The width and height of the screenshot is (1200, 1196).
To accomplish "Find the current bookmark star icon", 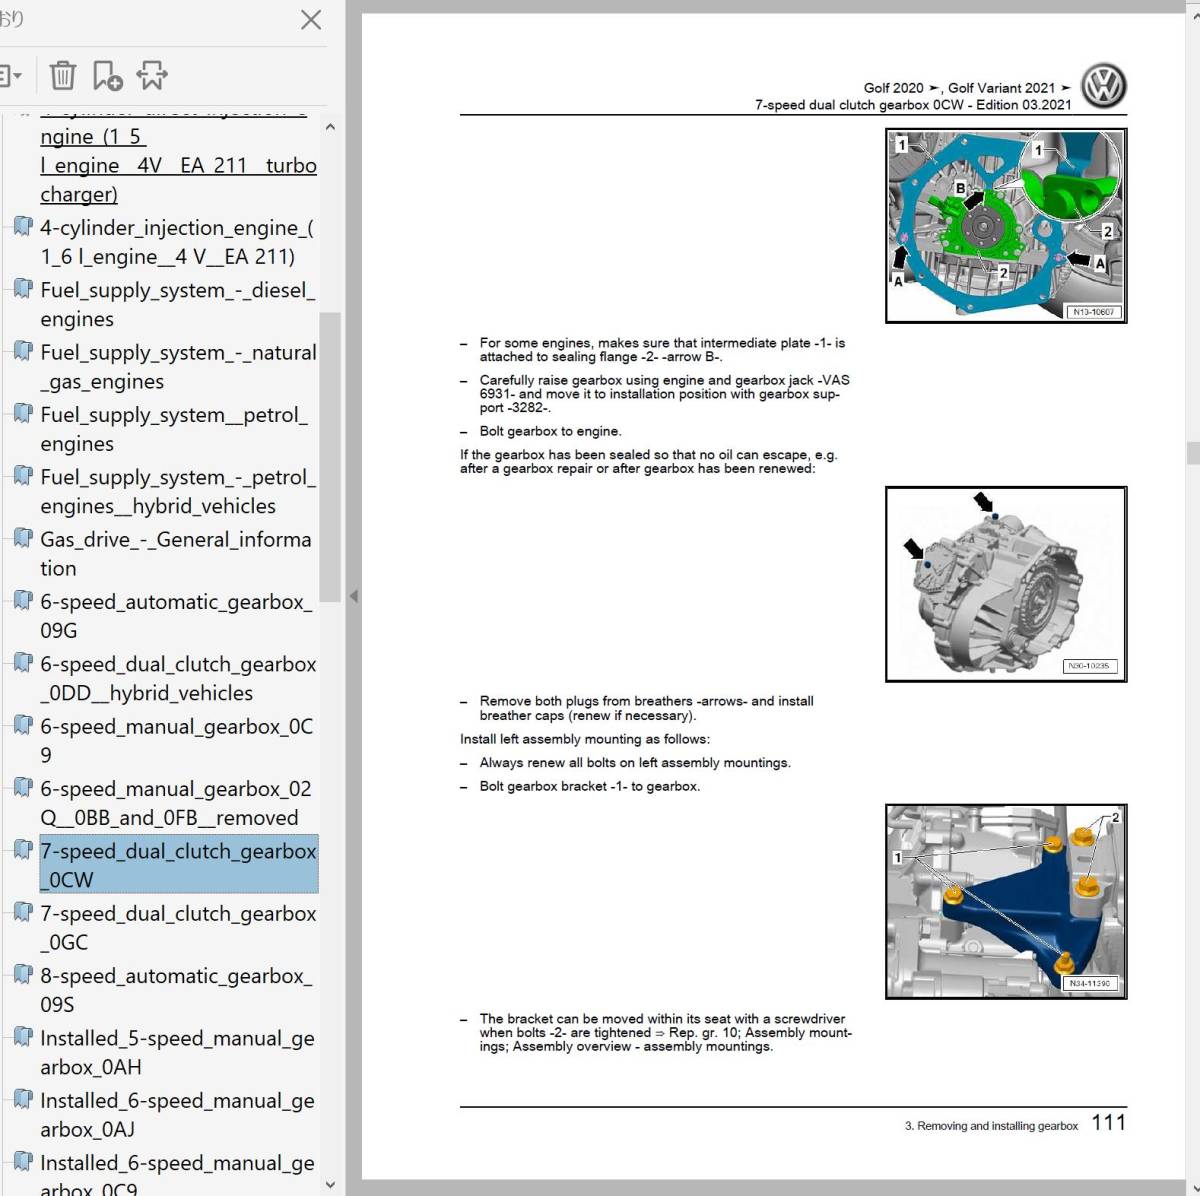I will coord(152,75).
